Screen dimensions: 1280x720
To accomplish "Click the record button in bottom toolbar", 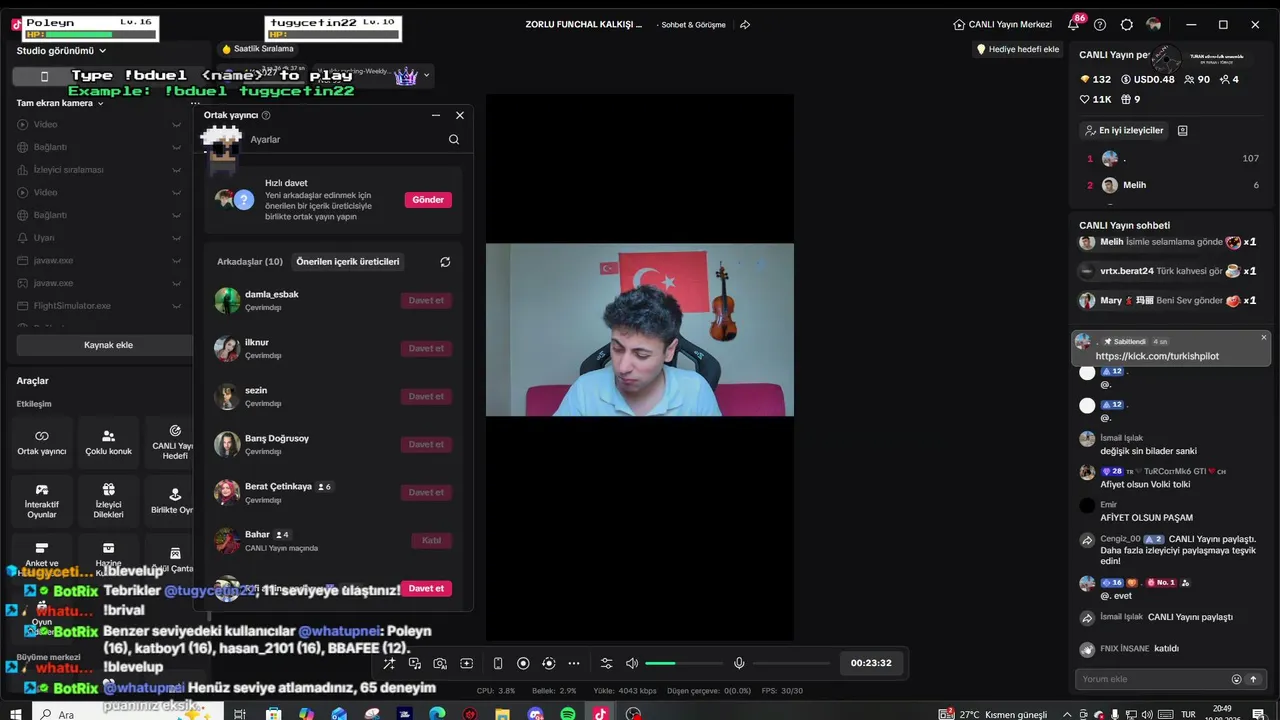I will (x=523, y=663).
